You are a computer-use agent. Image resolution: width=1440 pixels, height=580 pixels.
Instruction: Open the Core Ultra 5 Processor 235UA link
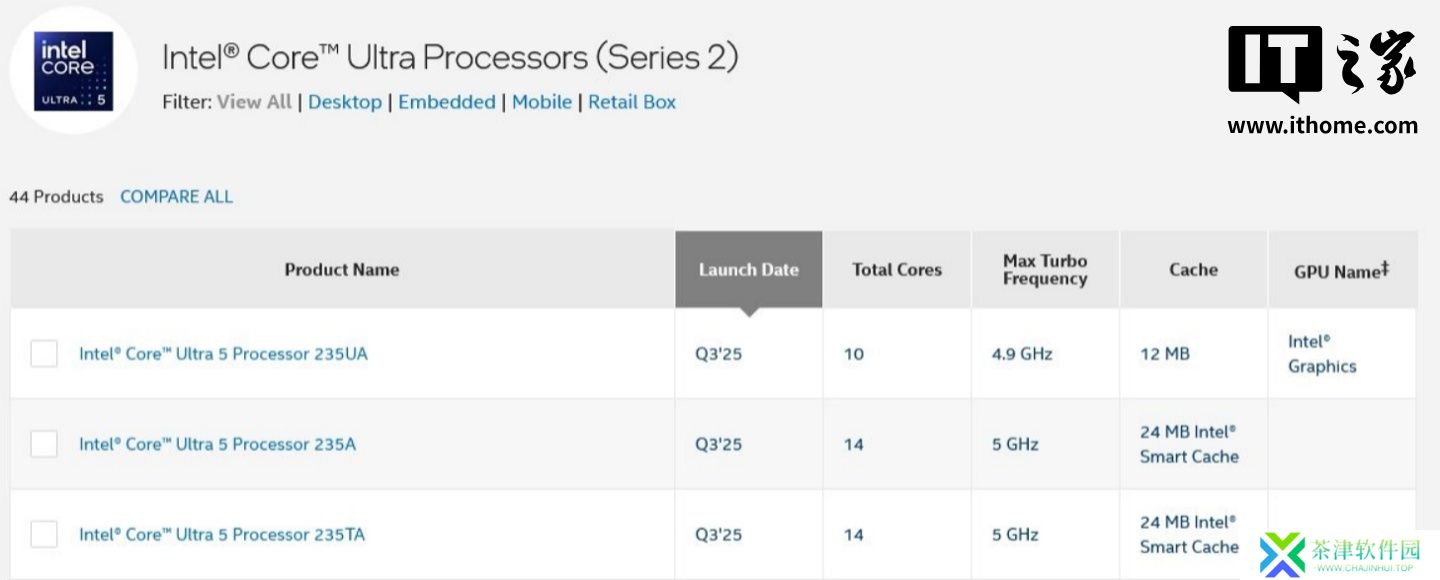(223, 354)
